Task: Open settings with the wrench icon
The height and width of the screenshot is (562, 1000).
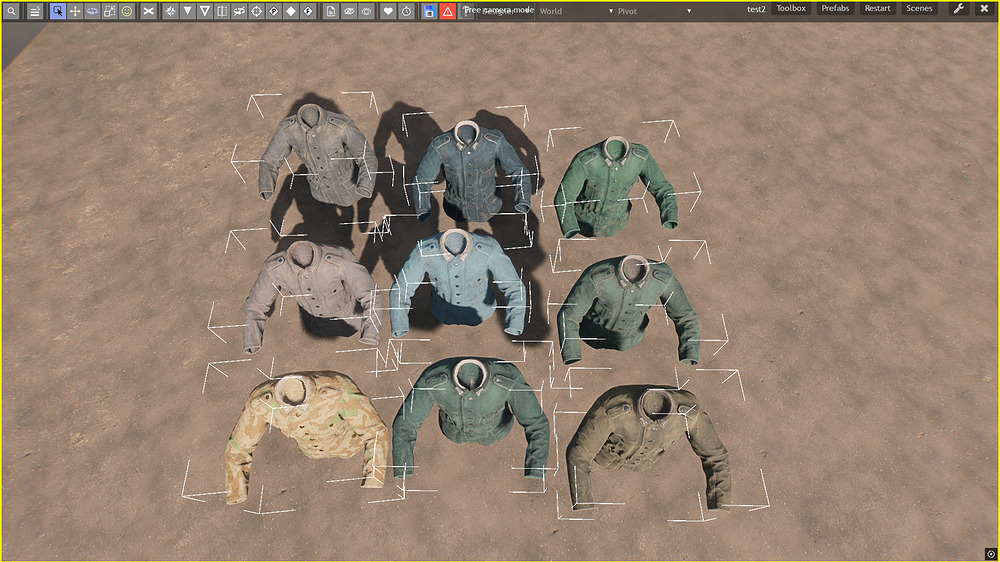Action: coord(958,9)
